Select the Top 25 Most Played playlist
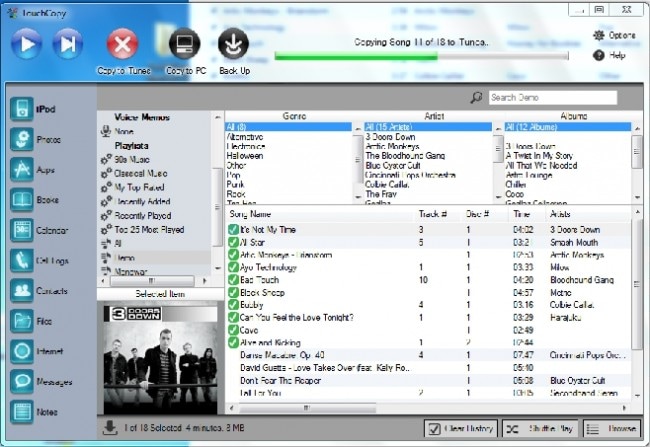 point(149,230)
